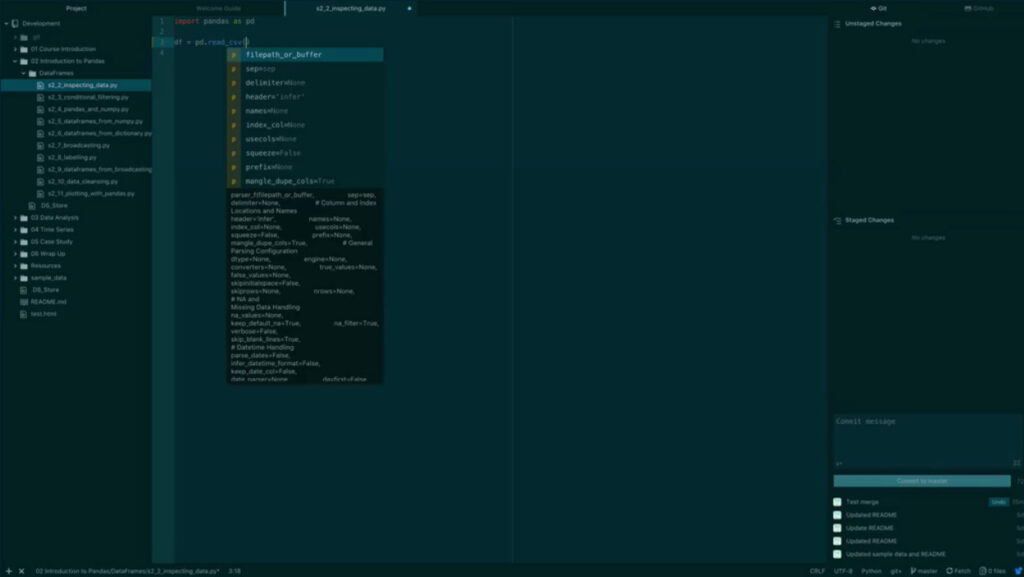Click the X icon in bottom-left status bar
Screen dimensions: 1024x577
(x=21, y=571)
